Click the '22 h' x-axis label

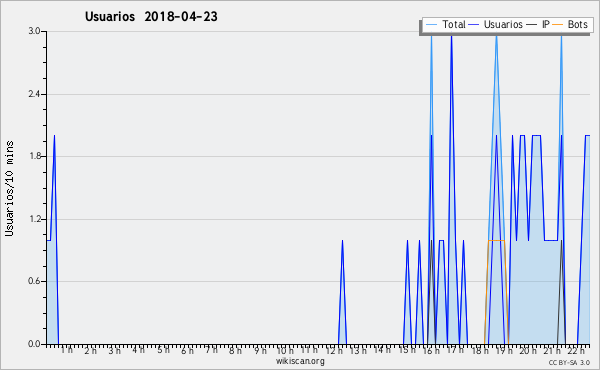click(576, 350)
